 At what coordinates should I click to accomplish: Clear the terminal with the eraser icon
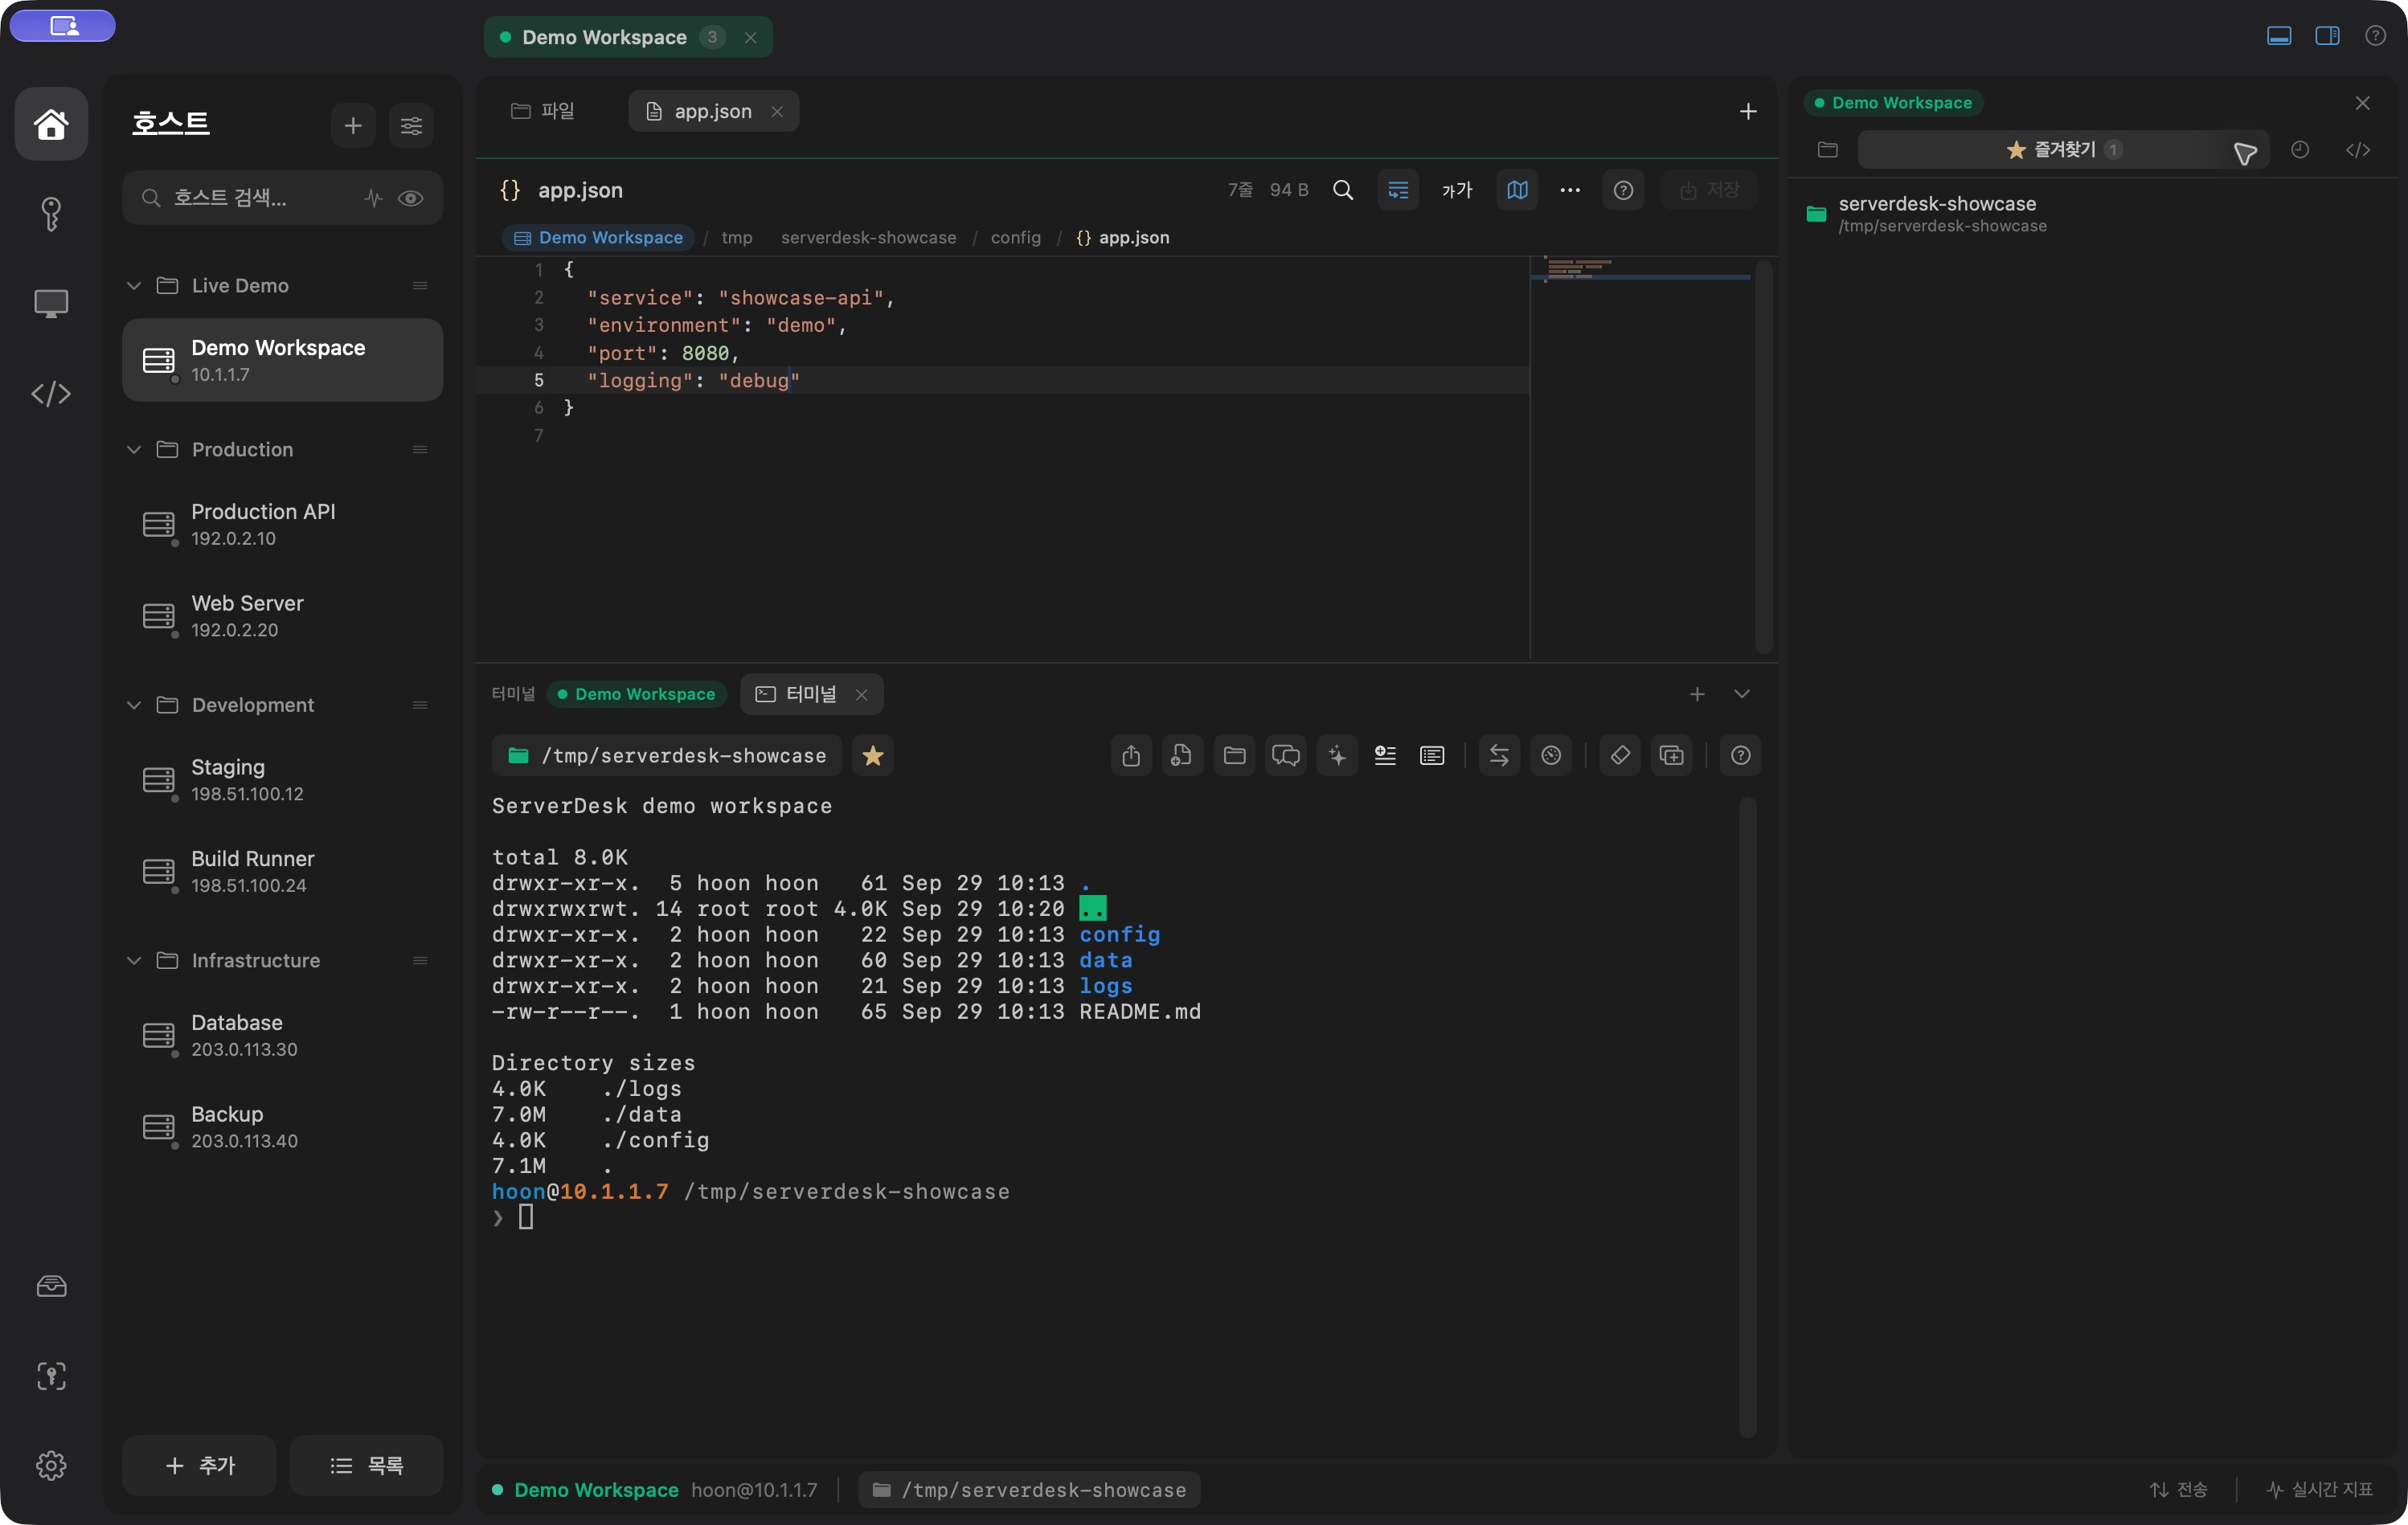click(1620, 756)
